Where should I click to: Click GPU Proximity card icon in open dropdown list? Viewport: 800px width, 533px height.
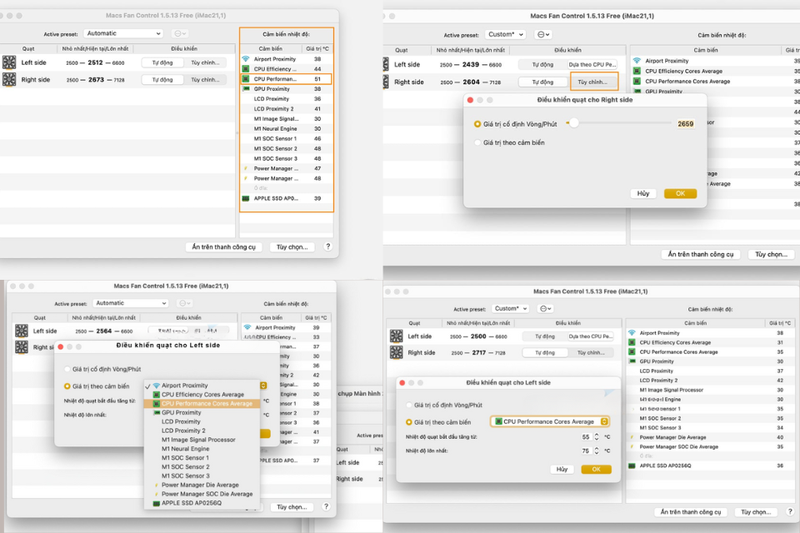click(x=156, y=413)
